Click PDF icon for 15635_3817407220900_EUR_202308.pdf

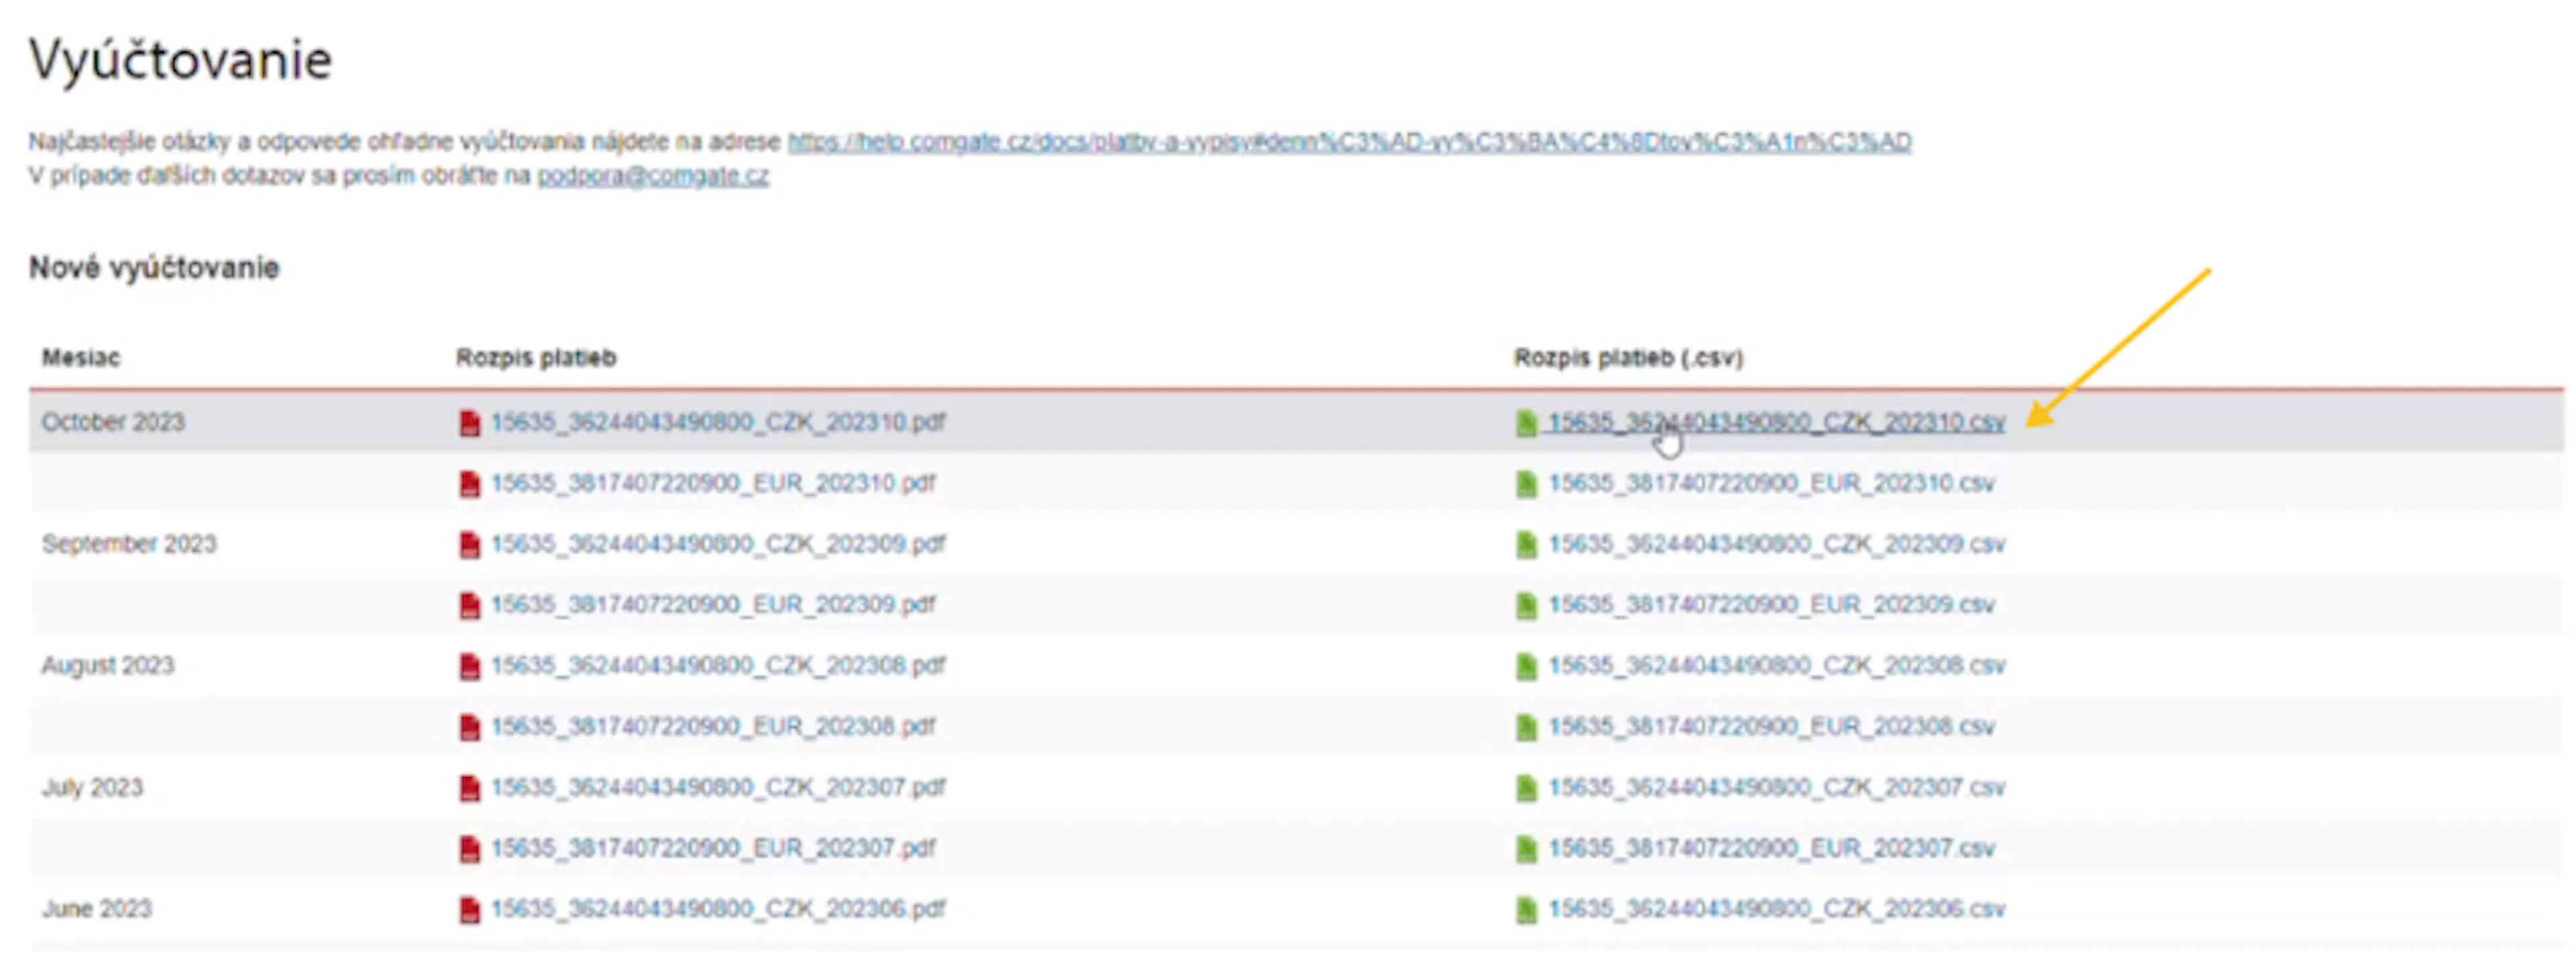coord(469,728)
